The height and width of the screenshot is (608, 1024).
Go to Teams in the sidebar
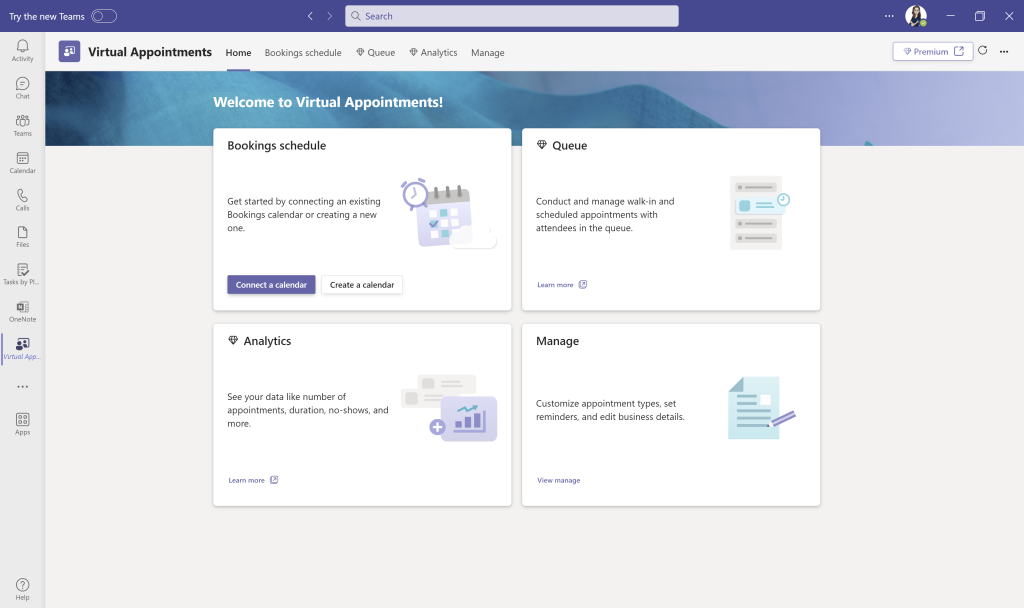[x=22, y=125]
